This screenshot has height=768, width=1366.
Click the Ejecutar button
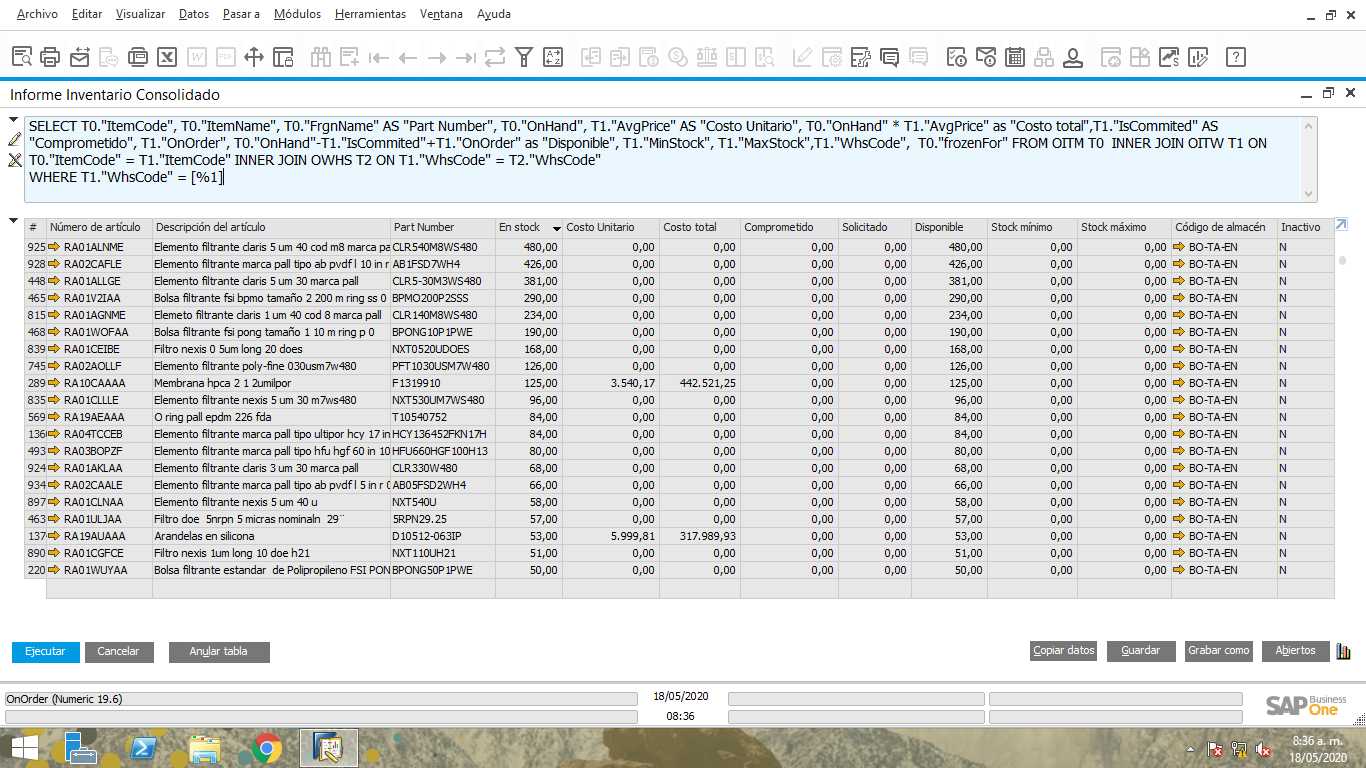[x=45, y=651]
